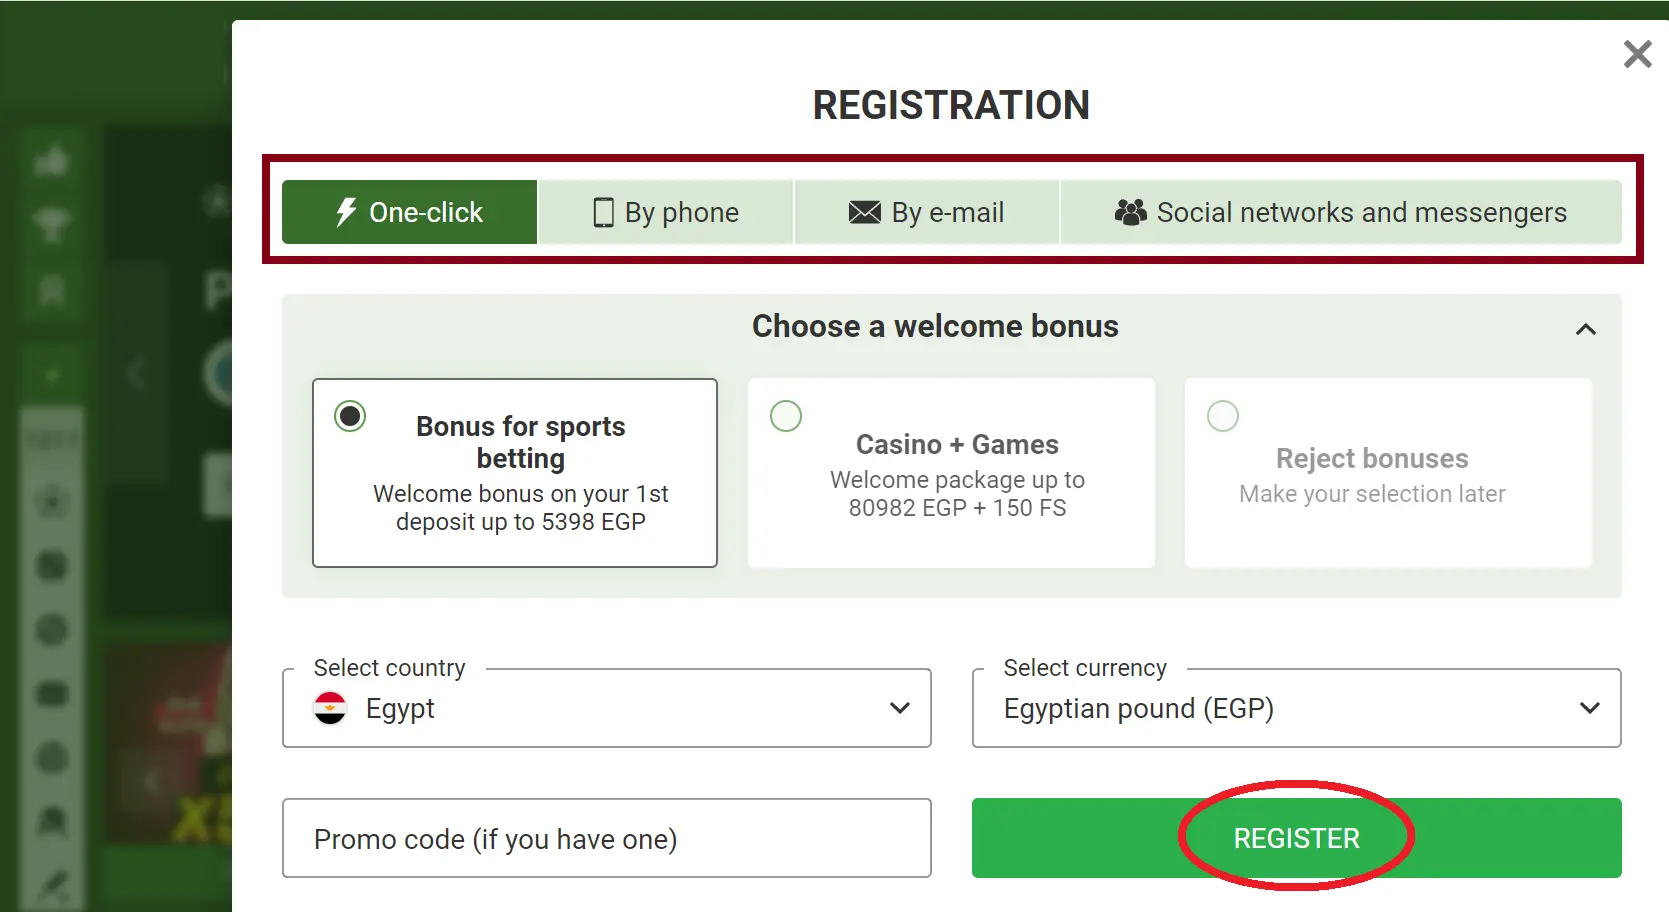Click the Bonus for sports betting radio button
This screenshot has height=912, width=1669.
point(349,416)
